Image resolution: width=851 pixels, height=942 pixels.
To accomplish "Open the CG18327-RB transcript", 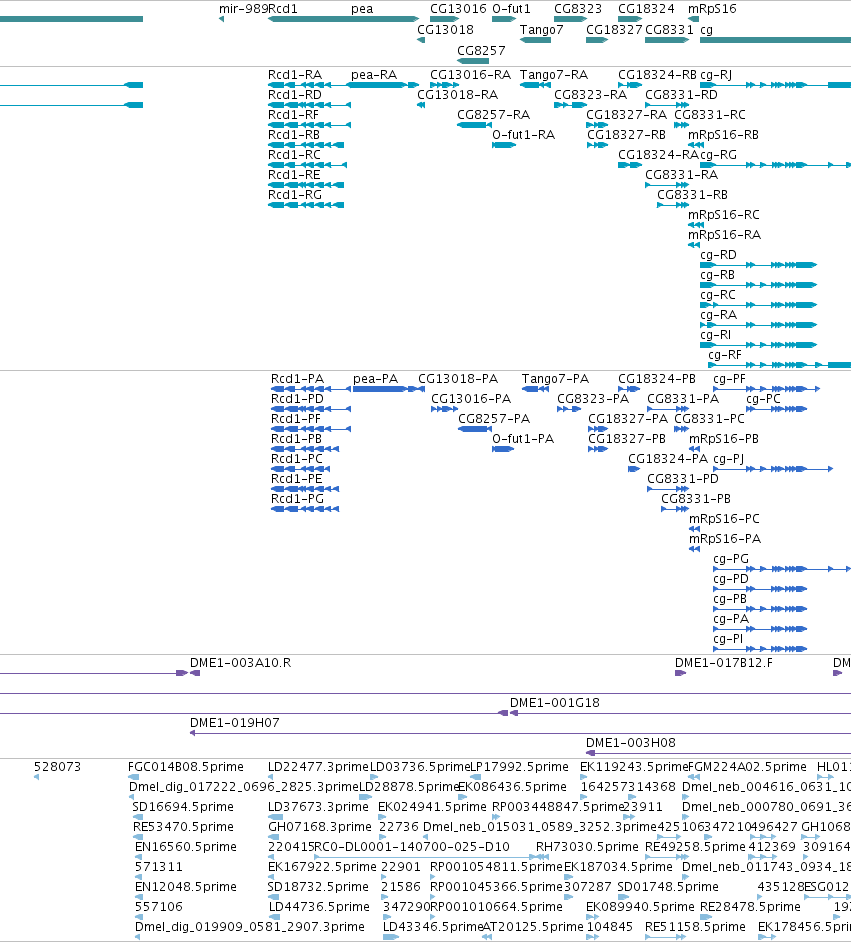I will (626, 135).
